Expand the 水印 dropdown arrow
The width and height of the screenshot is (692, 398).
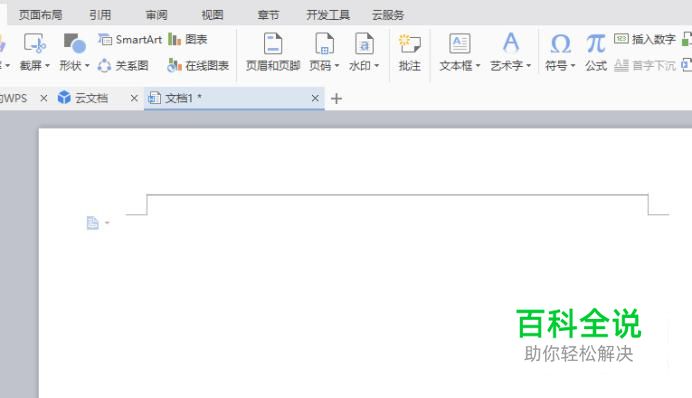(376, 66)
